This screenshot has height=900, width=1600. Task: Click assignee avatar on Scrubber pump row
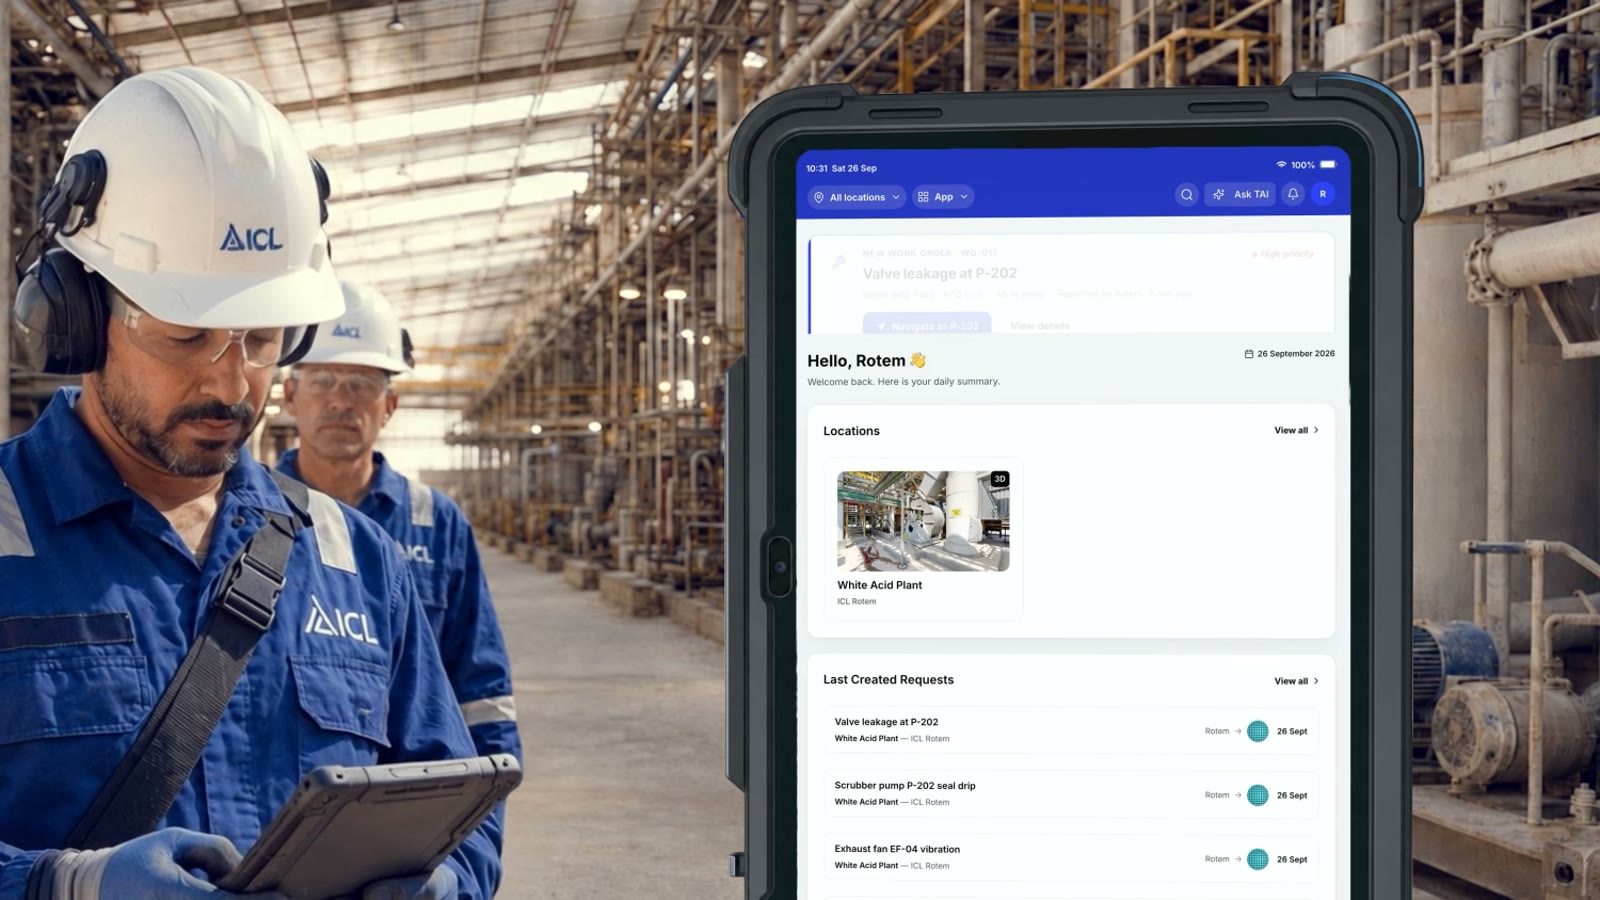[x=1258, y=795]
